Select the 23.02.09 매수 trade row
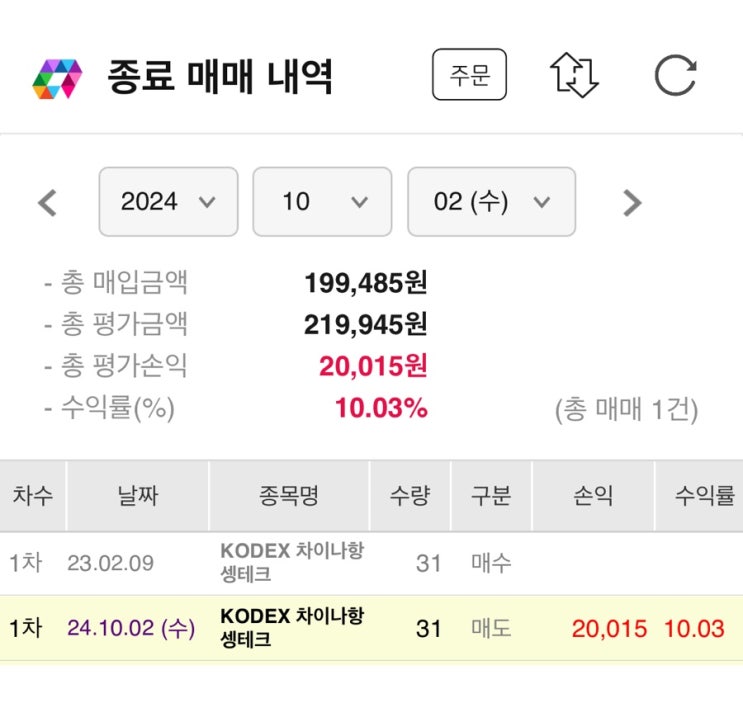Image resolution: width=743 pixels, height=703 pixels. (x=371, y=563)
